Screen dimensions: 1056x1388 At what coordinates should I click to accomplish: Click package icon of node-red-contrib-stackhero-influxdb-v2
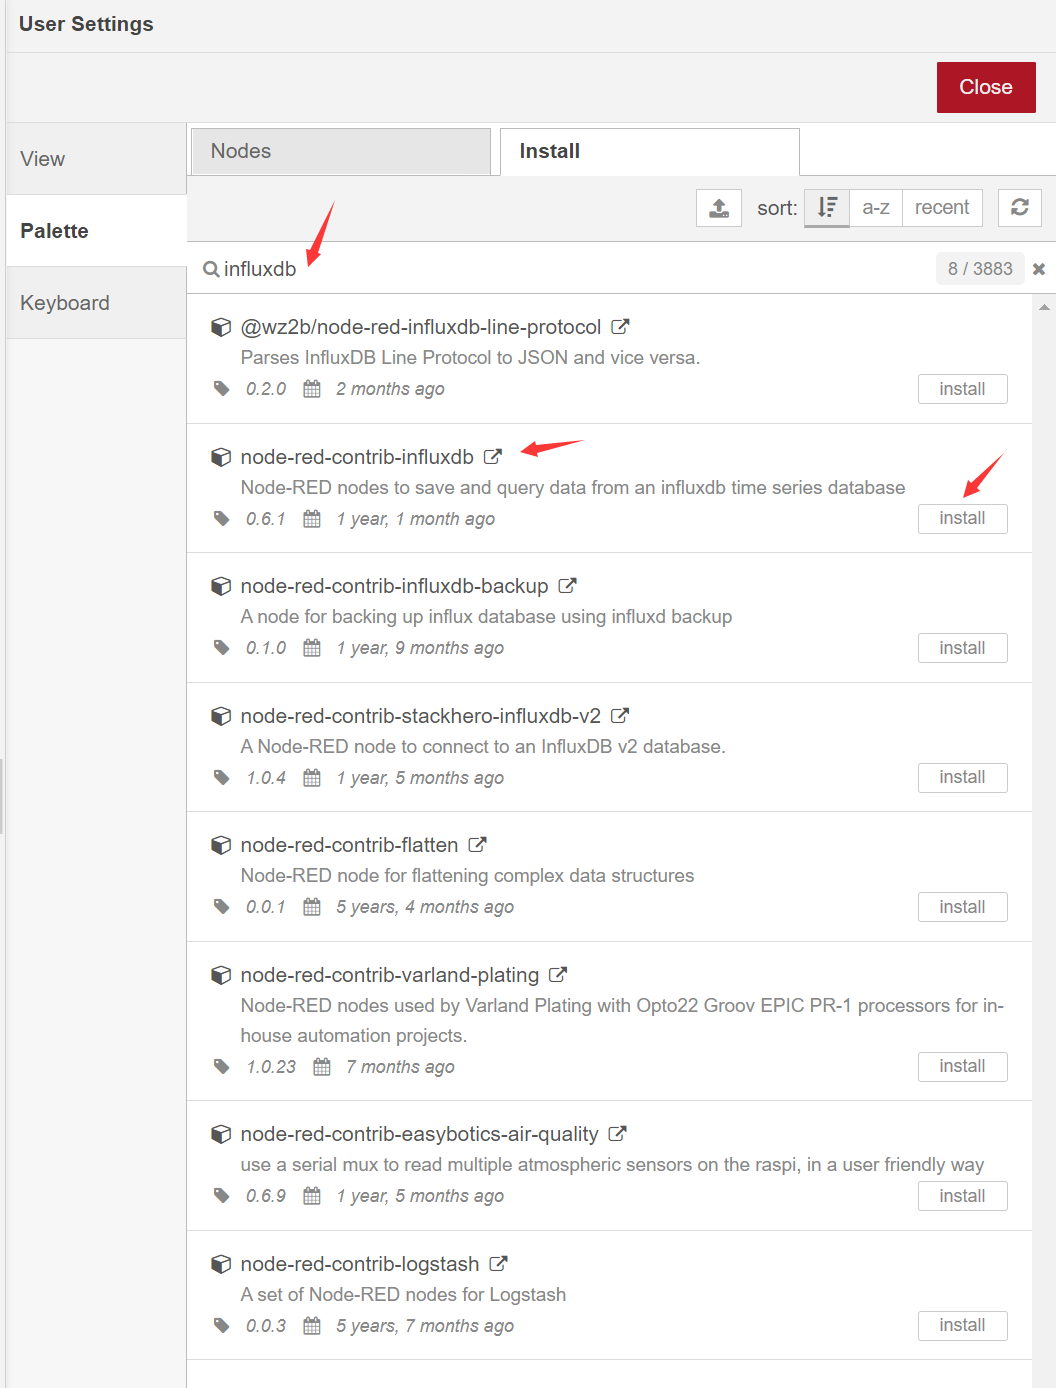221,716
